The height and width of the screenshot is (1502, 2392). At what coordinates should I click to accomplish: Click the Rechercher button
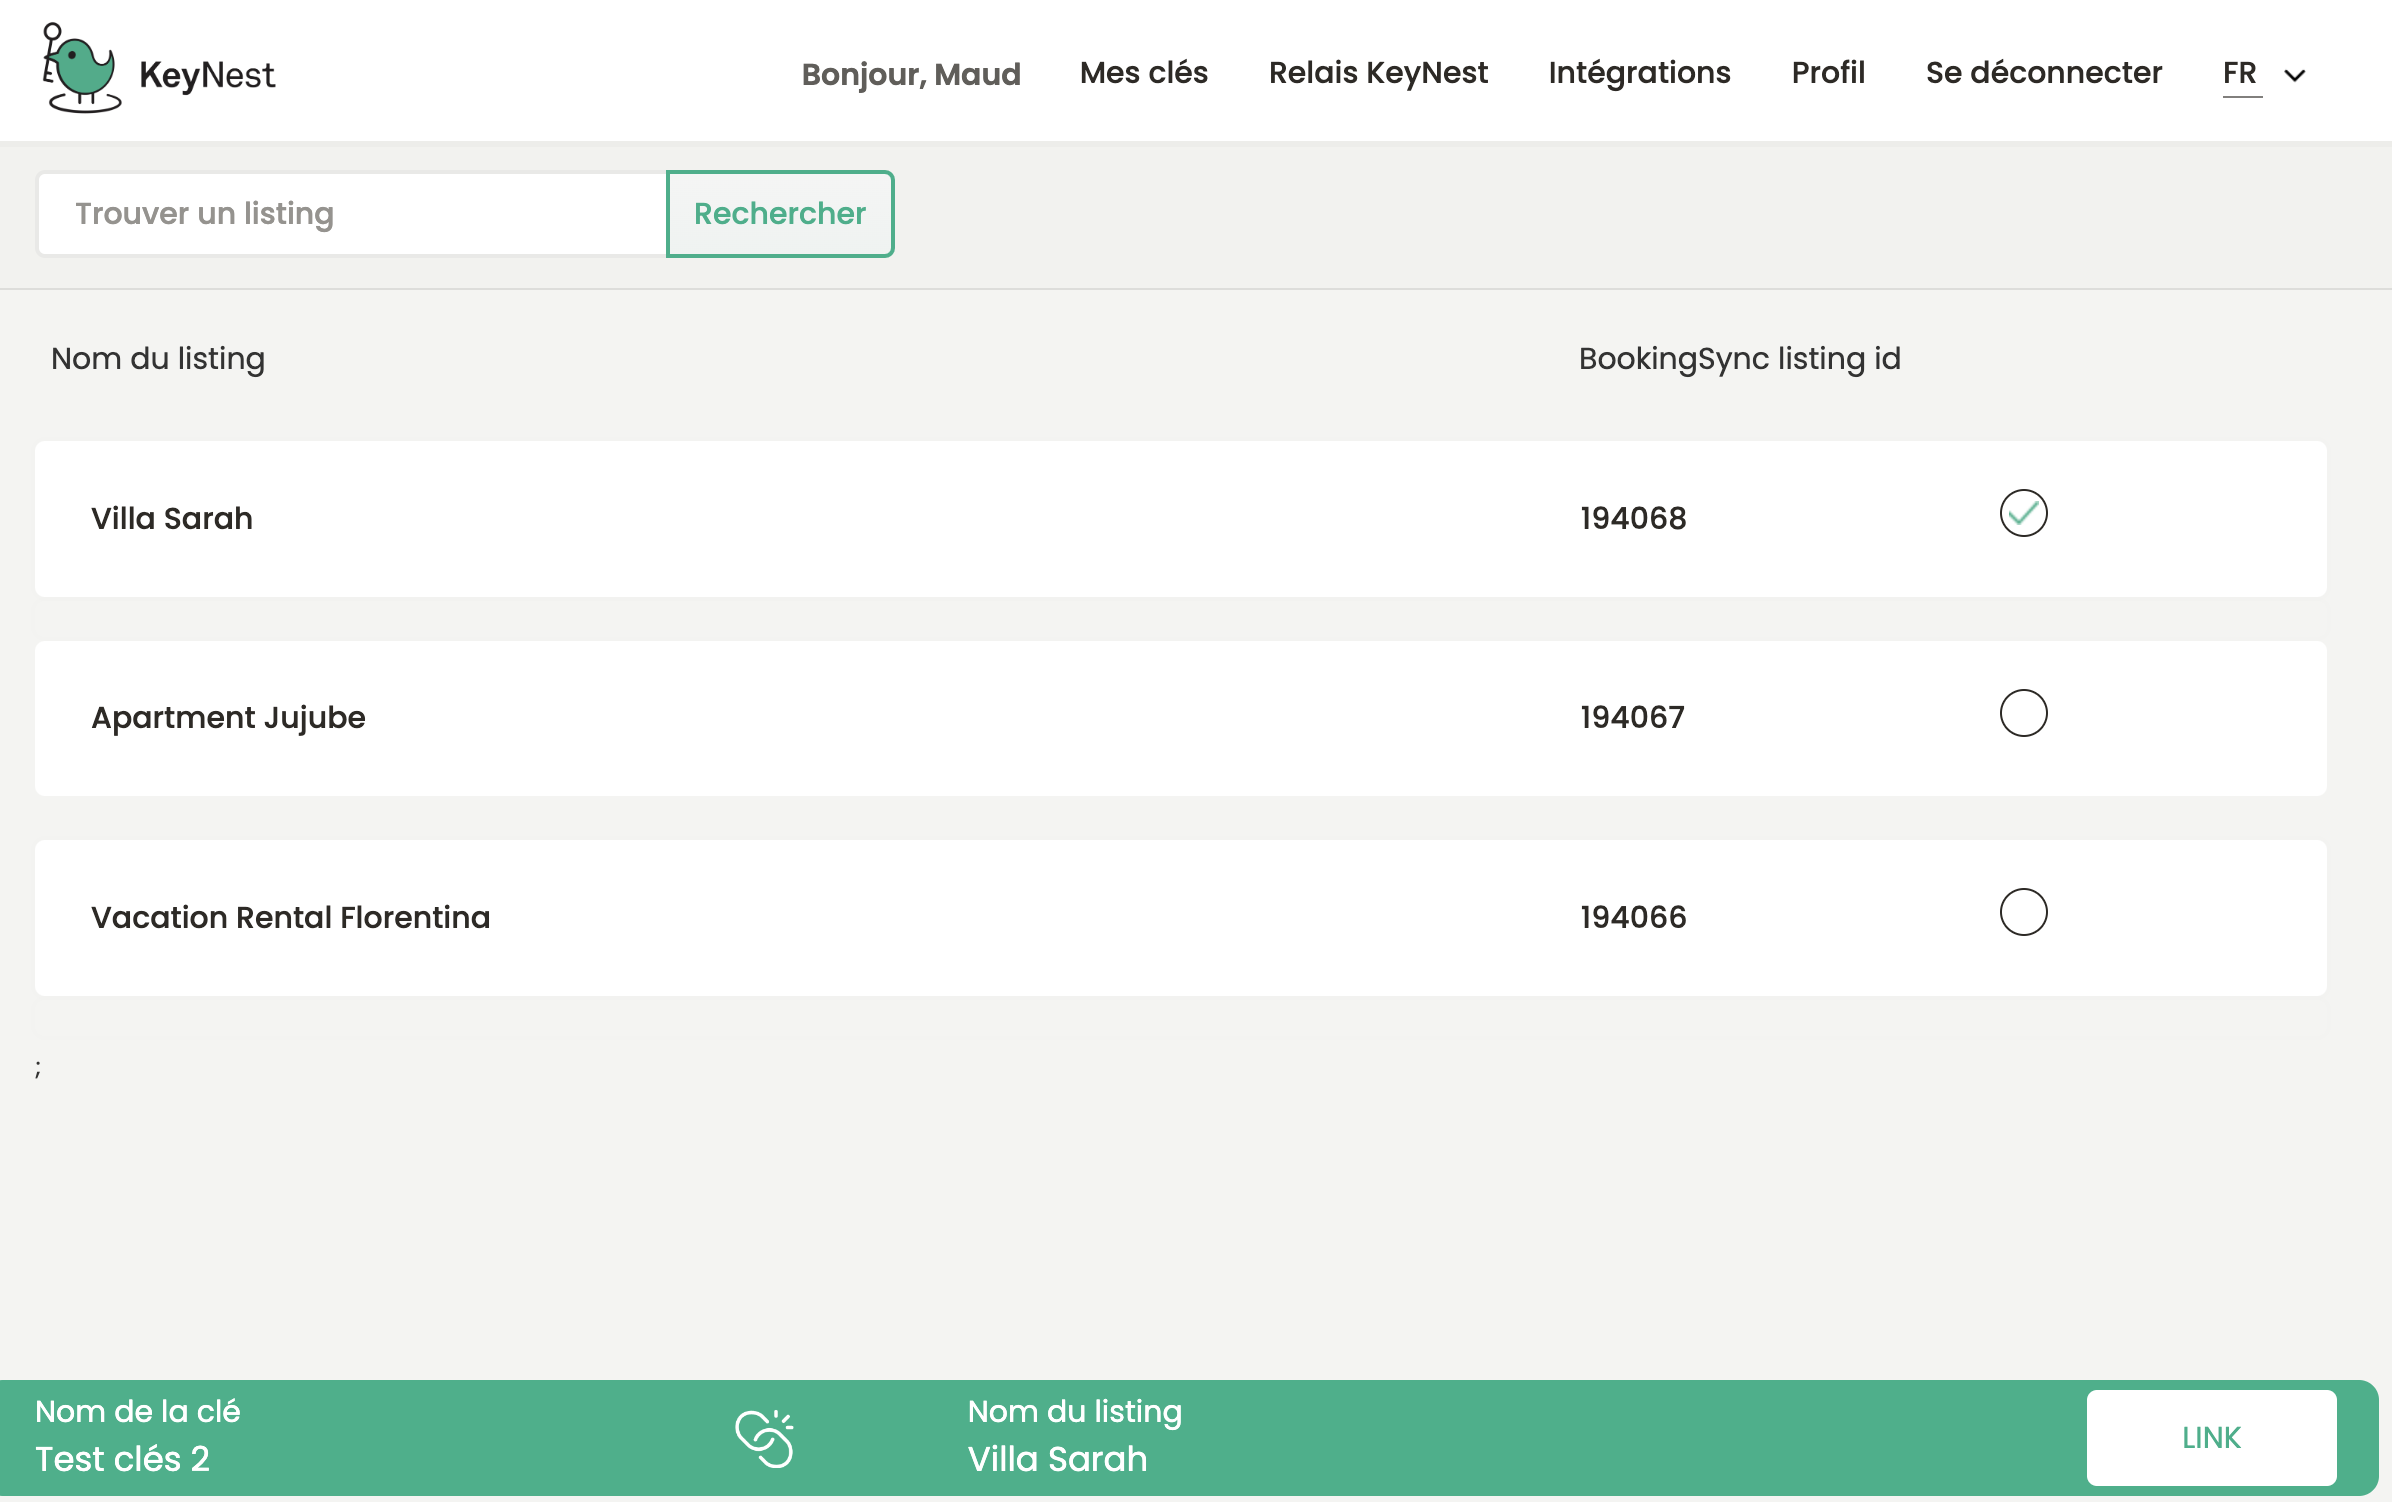pyautogui.click(x=780, y=213)
